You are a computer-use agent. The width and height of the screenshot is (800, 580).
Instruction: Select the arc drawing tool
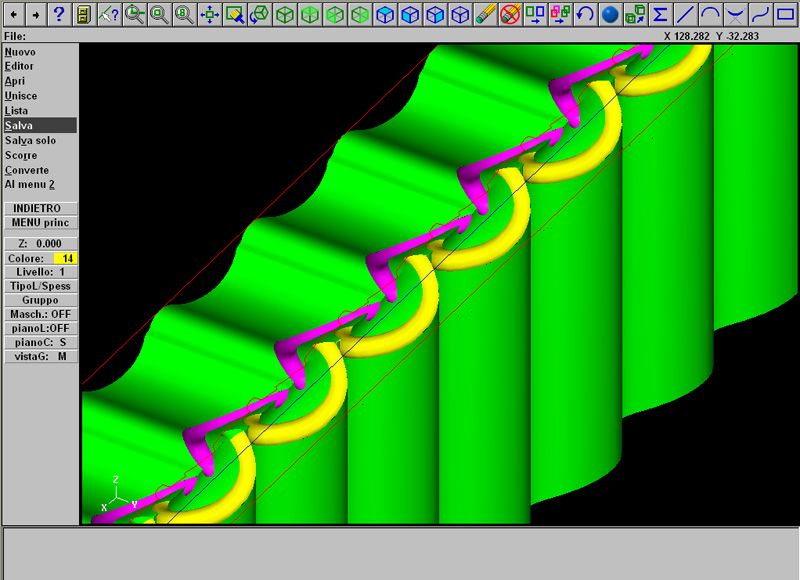pyautogui.click(x=710, y=15)
